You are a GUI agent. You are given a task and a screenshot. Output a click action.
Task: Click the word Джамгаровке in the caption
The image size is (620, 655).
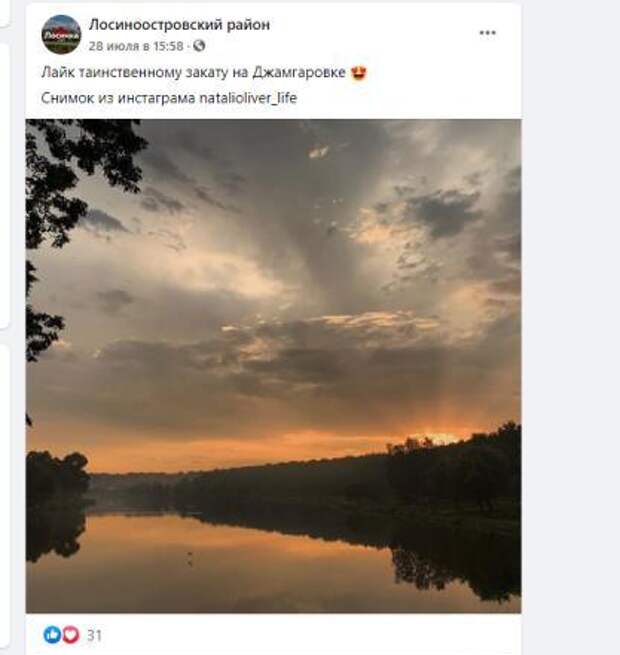pos(299,73)
